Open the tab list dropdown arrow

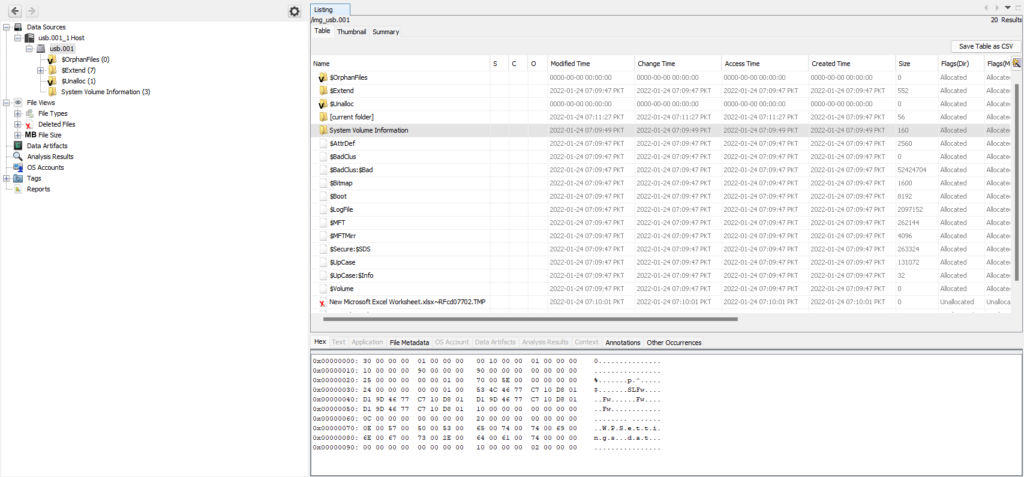(1008, 7)
